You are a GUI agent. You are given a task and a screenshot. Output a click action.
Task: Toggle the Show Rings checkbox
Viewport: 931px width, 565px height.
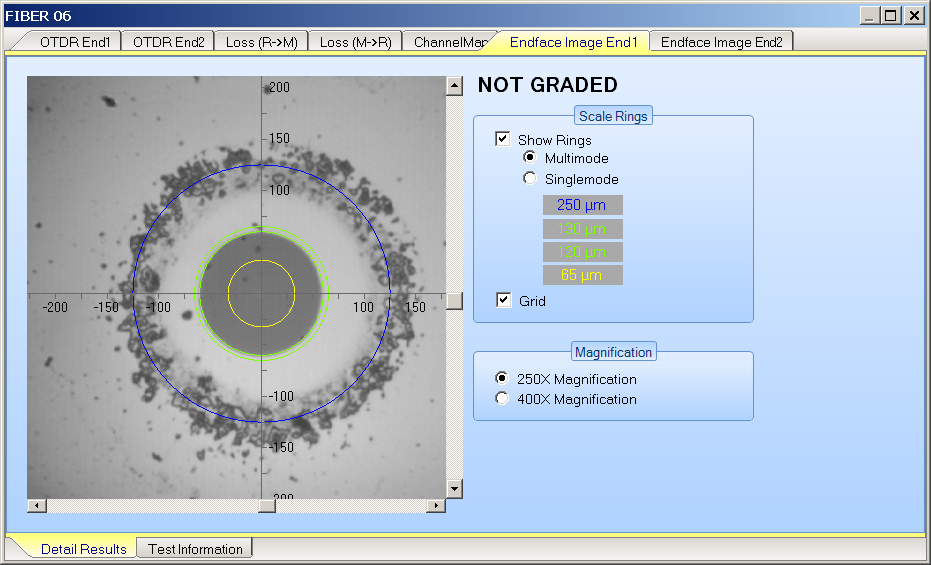pos(503,140)
